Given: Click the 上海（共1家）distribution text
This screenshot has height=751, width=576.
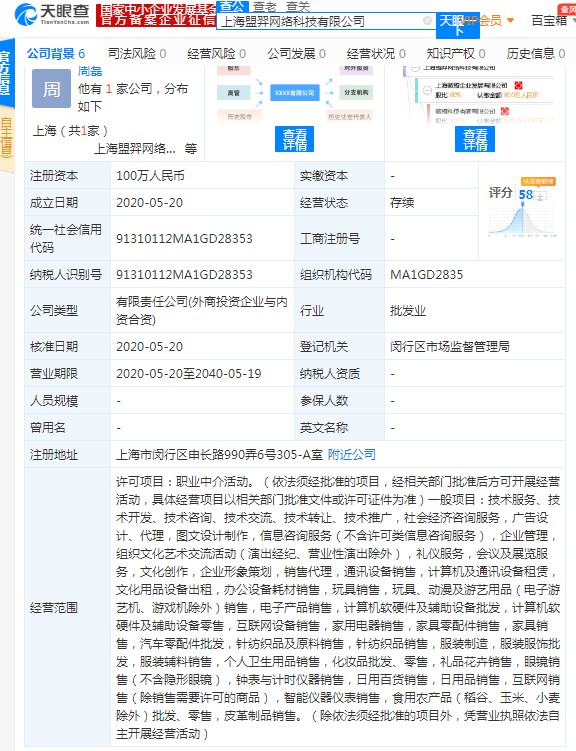Looking at the screenshot, I should point(70,130).
